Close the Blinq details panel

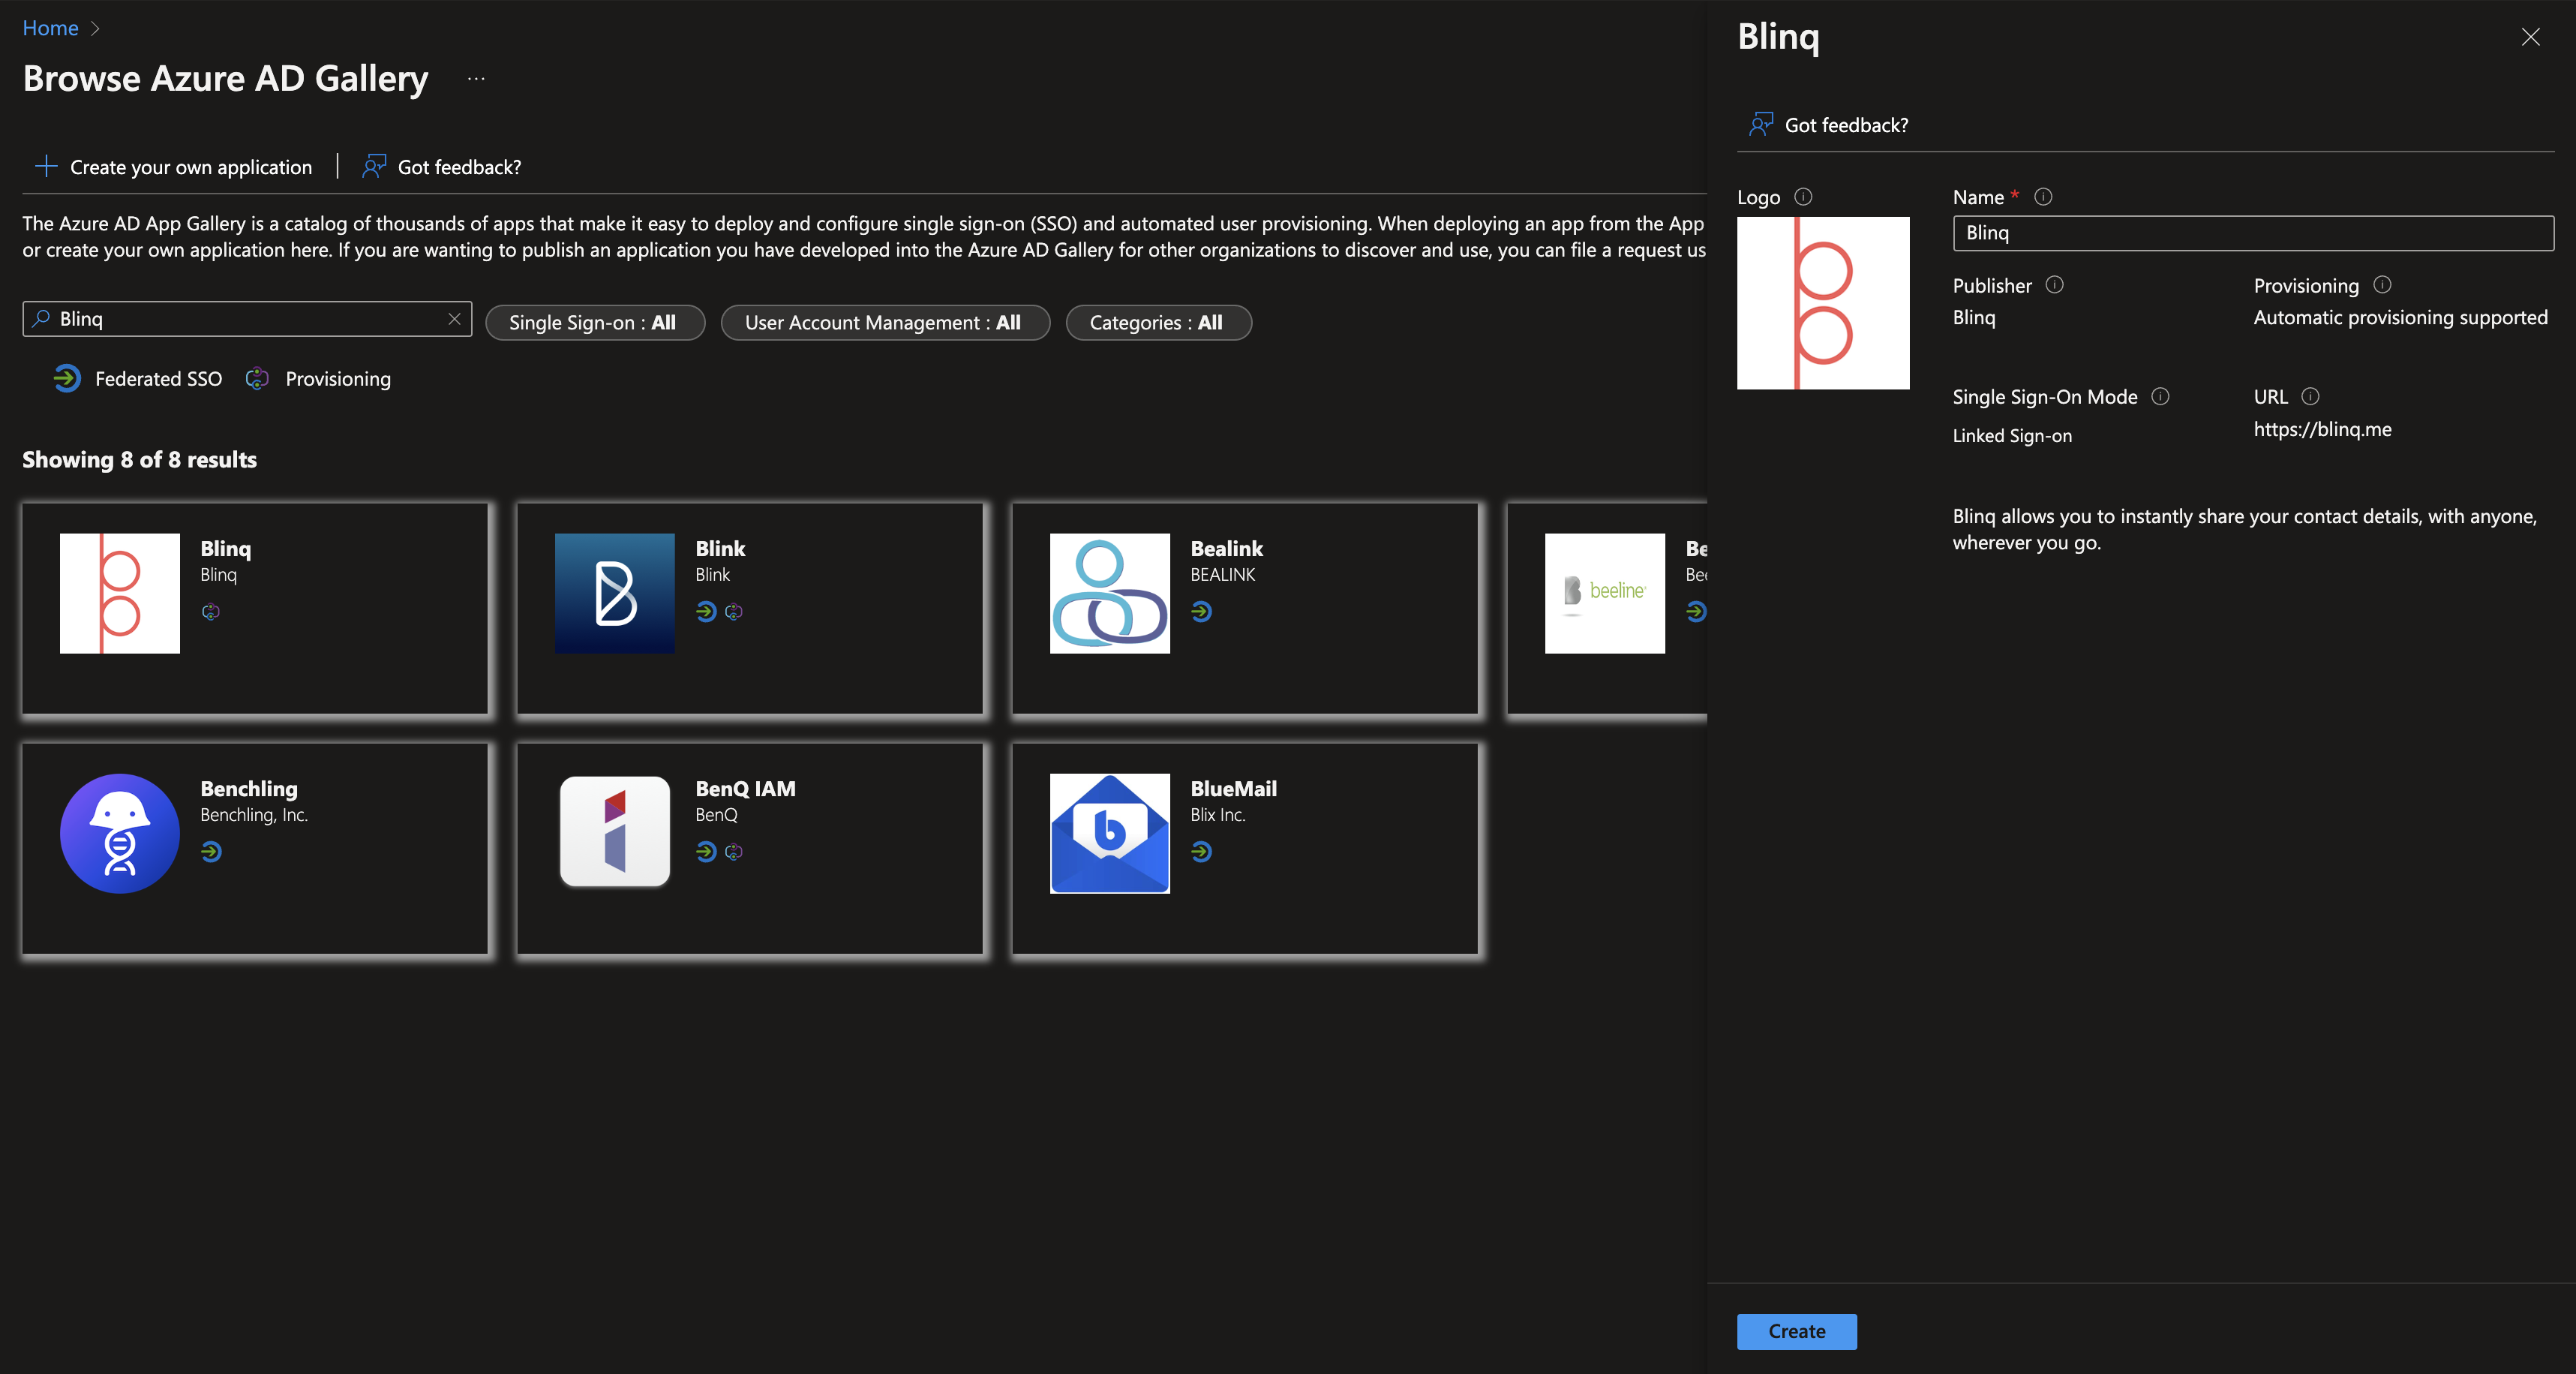[x=2530, y=37]
